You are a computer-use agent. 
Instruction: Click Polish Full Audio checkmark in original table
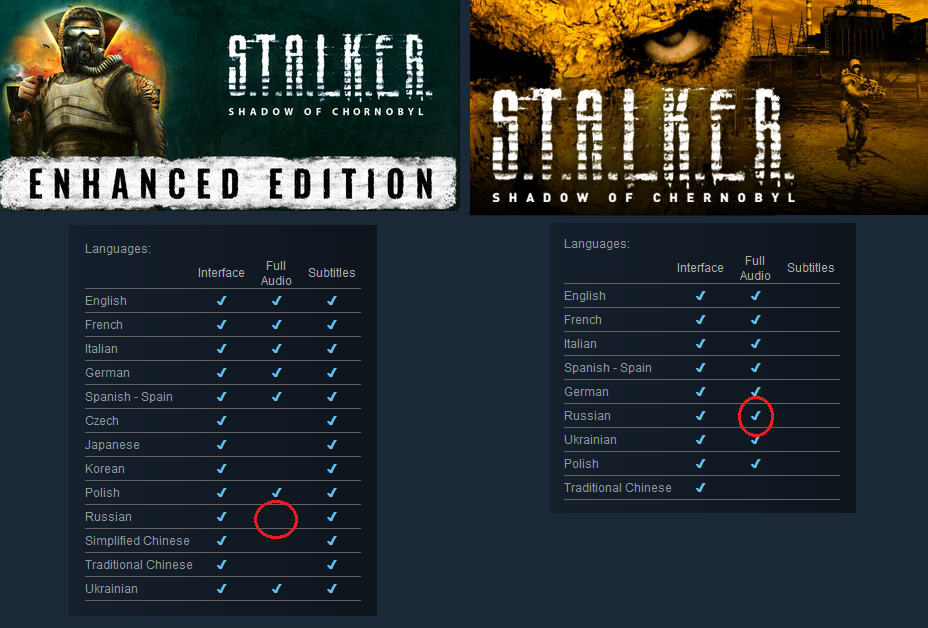point(756,464)
